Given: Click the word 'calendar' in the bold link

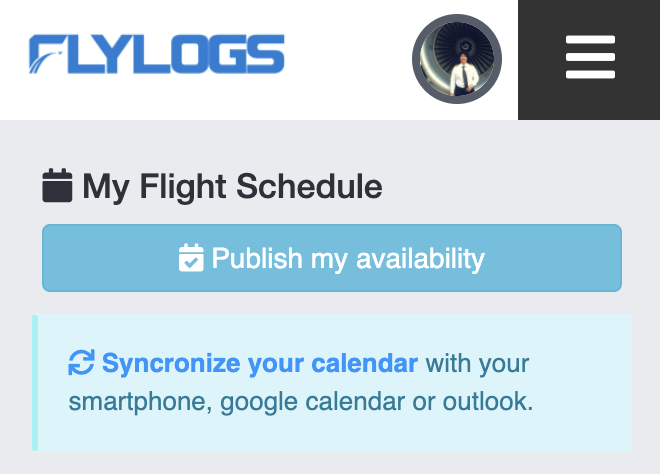Looking at the screenshot, I should click(368, 363).
